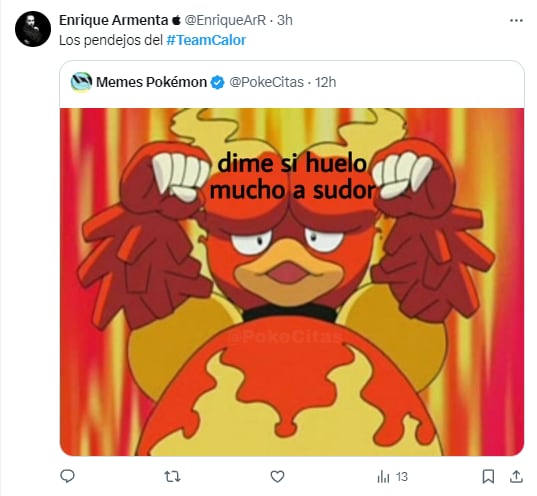The height and width of the screenshot is (496, 537).
Task: Open the view analytics bar chart icon
Action: tap(383, 477)
